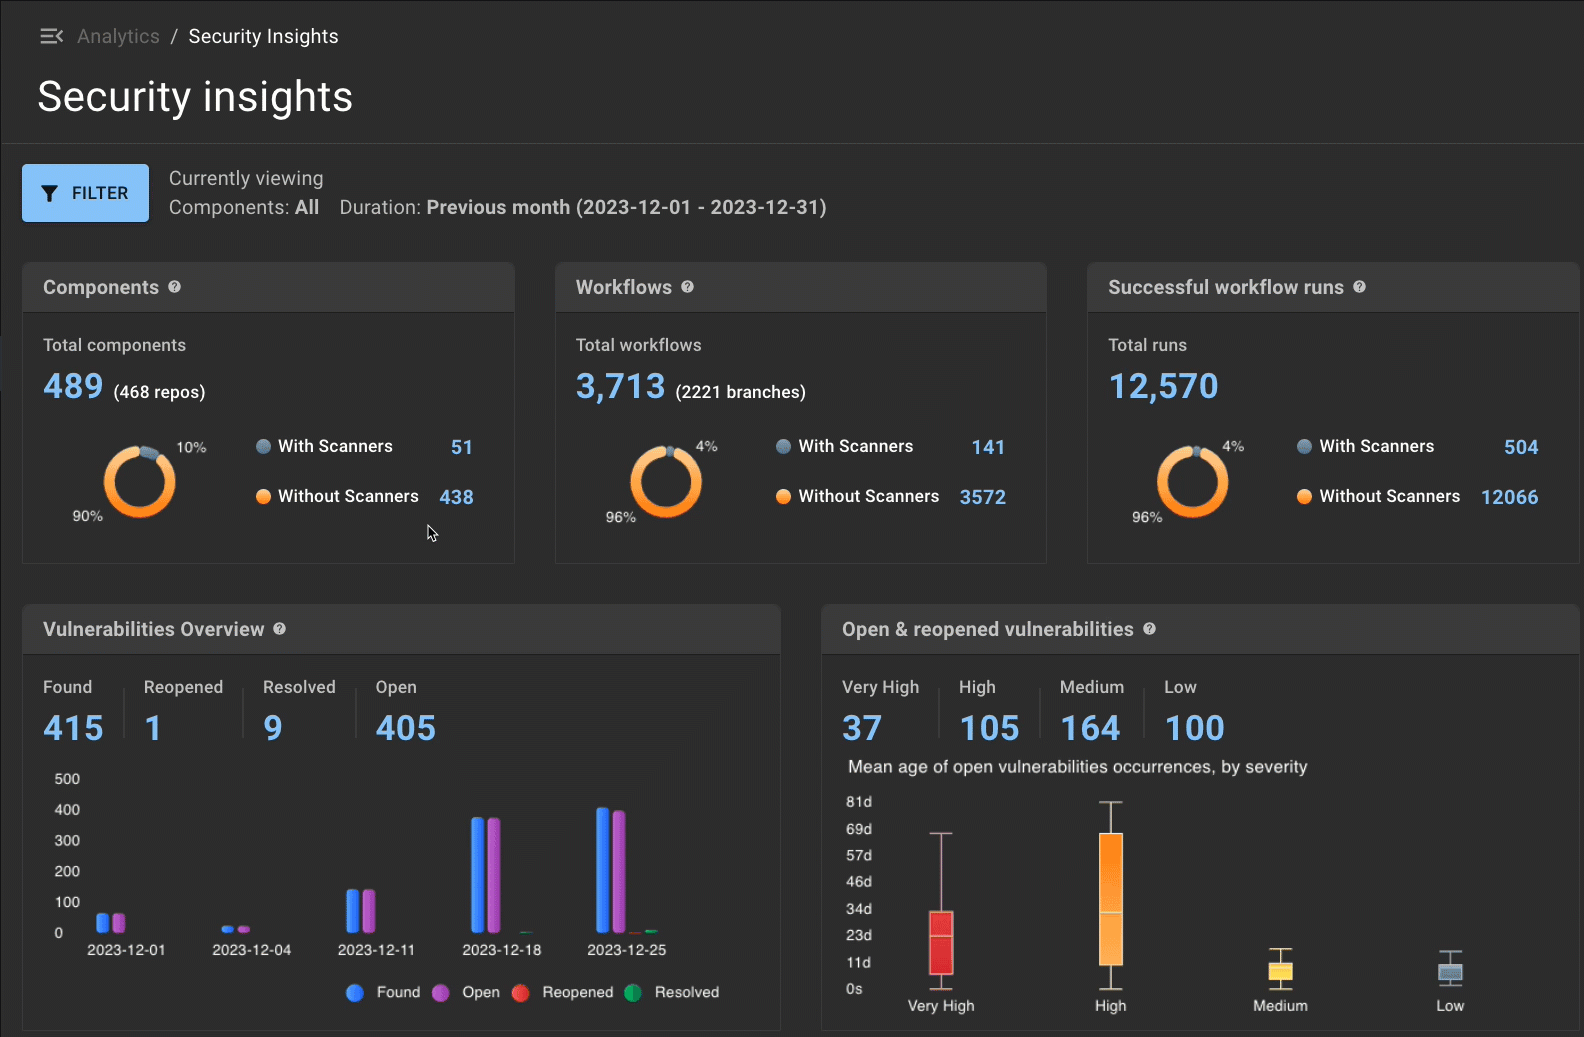This screenshot has width=1584, height=1037.
Task: Click the 2023-12-11 Found bar
Action: (x=353, y=911)
